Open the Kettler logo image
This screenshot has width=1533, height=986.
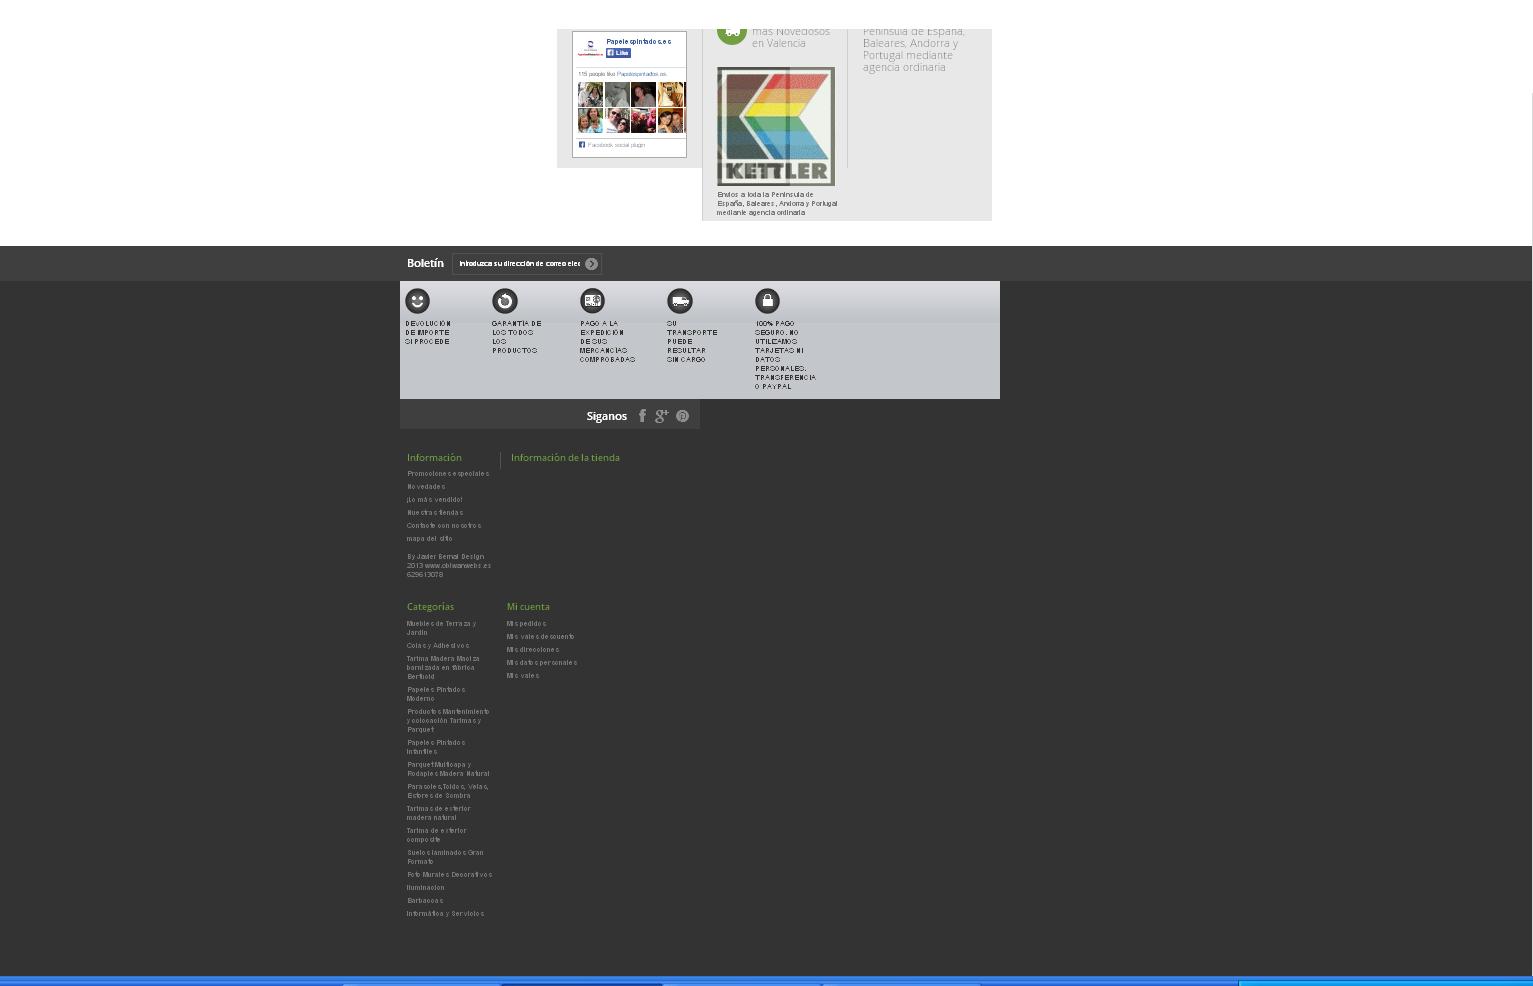(x=776, y=126)
